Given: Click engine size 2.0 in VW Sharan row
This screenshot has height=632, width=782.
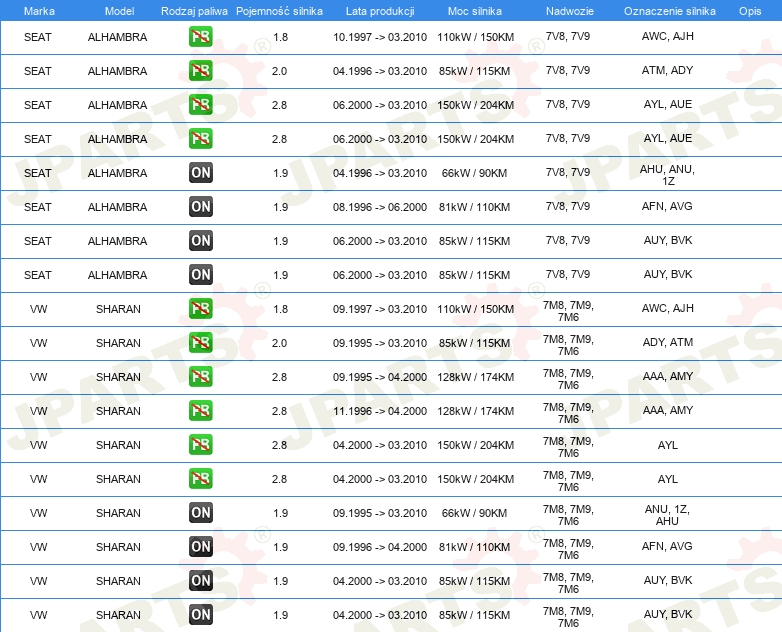Looking at the screenshot, I should coord(279,343).
